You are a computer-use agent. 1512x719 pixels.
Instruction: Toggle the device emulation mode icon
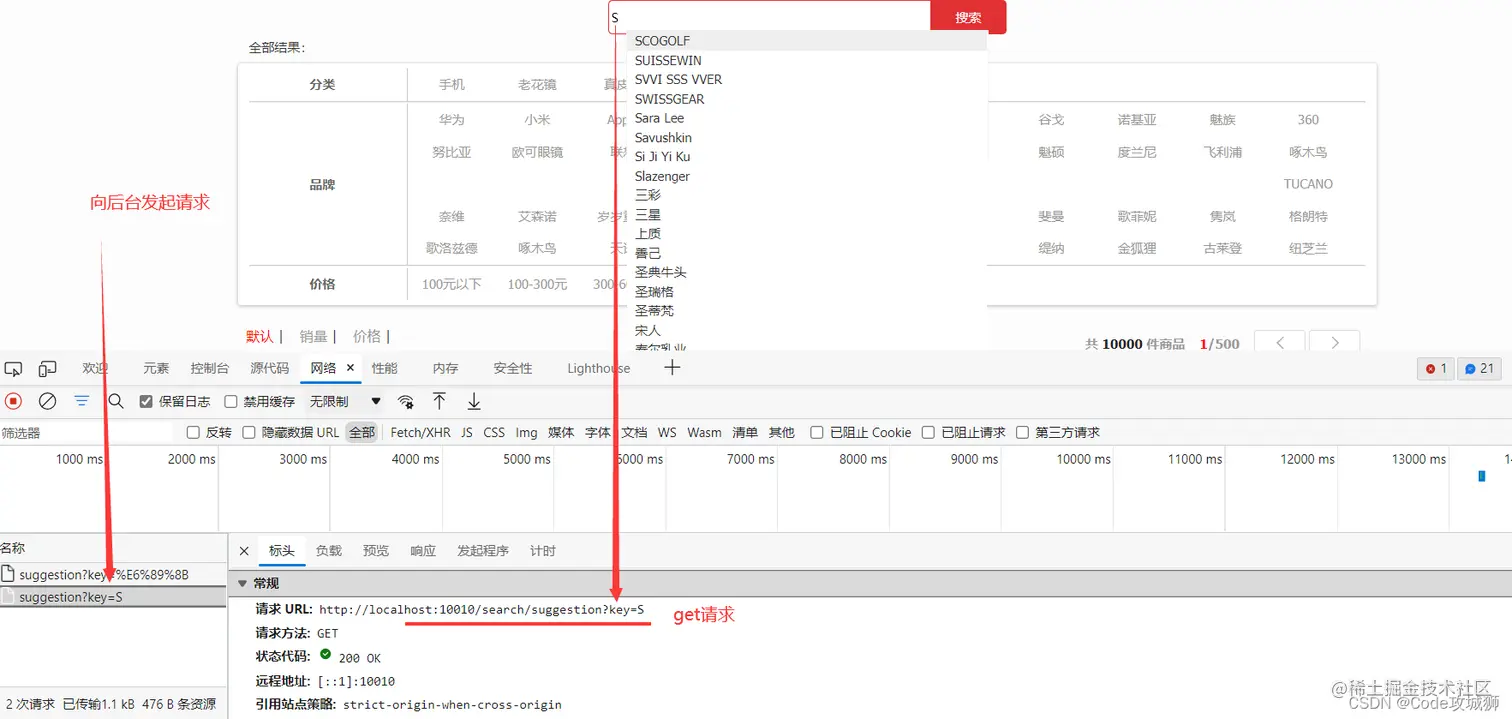tap(47, 369)
